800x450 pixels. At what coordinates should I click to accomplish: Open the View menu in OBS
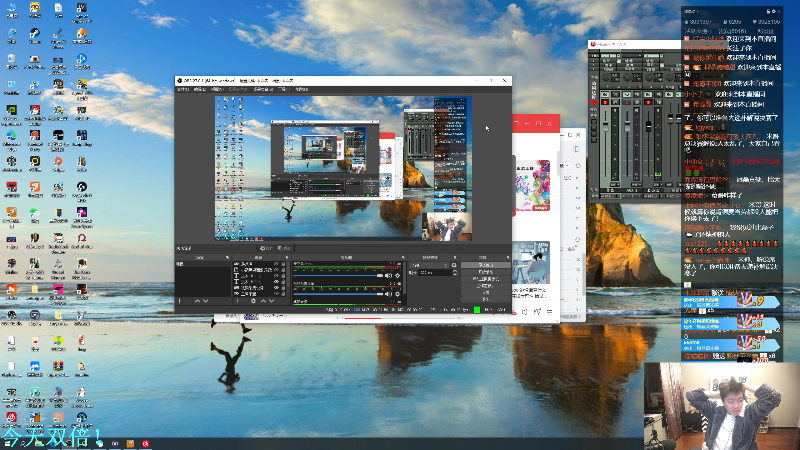[x=217, y=89]
